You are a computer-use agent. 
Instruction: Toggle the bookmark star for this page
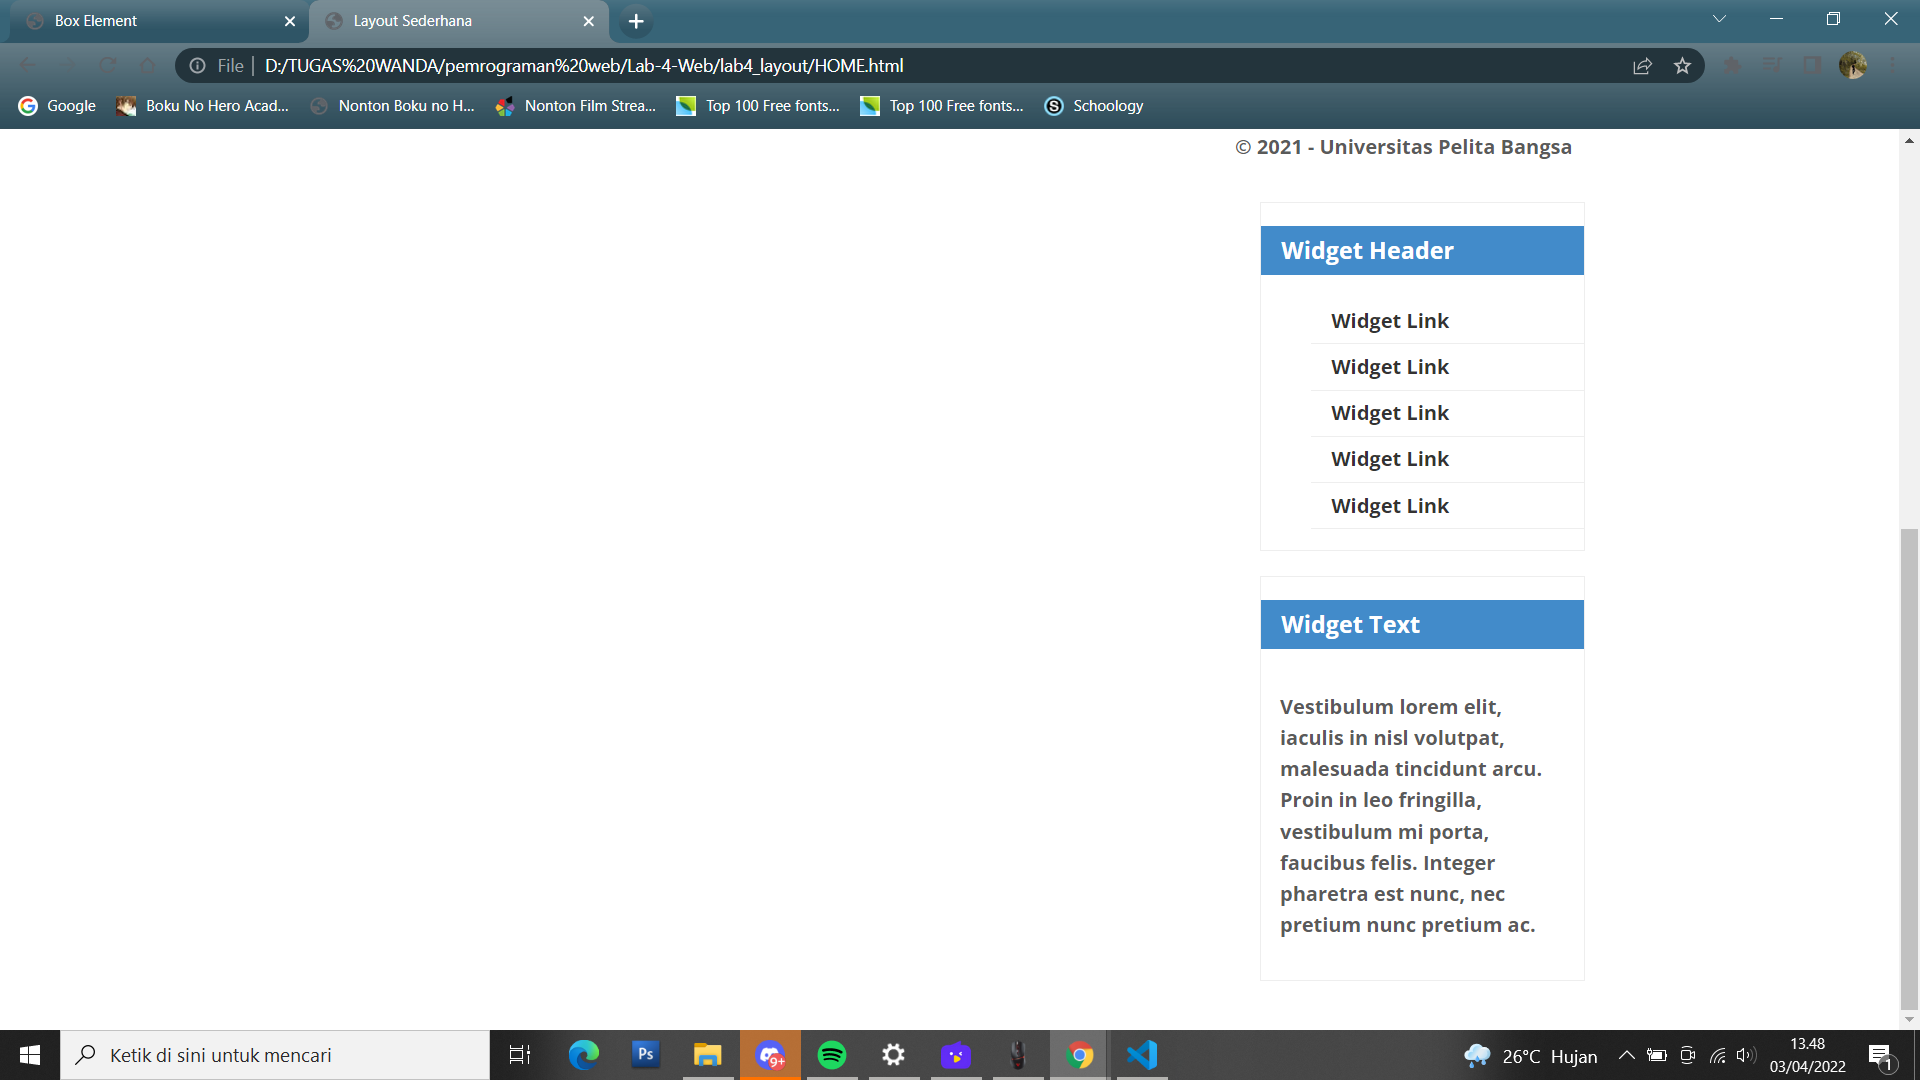[x=1683, y=66]
